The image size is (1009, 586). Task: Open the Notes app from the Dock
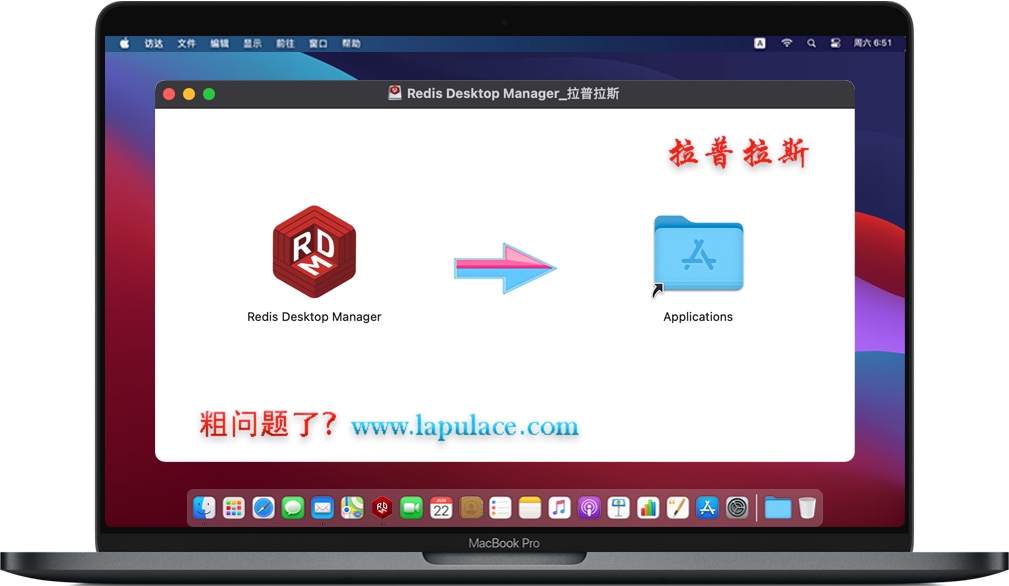(x=530, y=507)
